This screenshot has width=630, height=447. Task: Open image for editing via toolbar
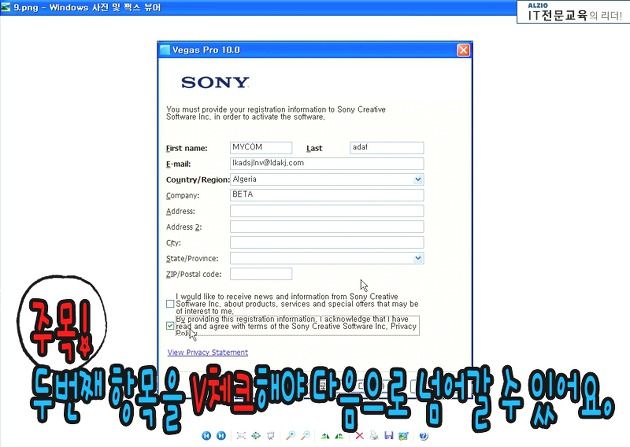click(403, 436)
